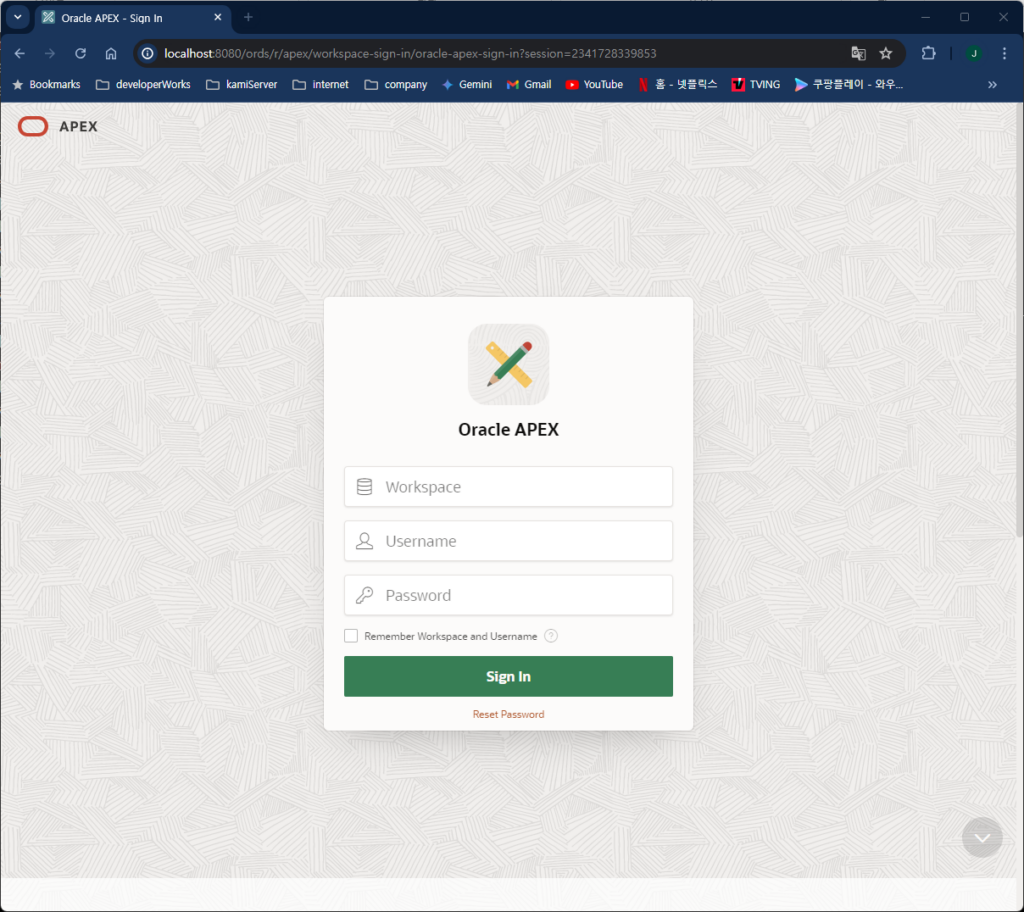The height and width of the screenshot is (912, 1024).
Task: Minimize the browser window
Action: (925, 18)
